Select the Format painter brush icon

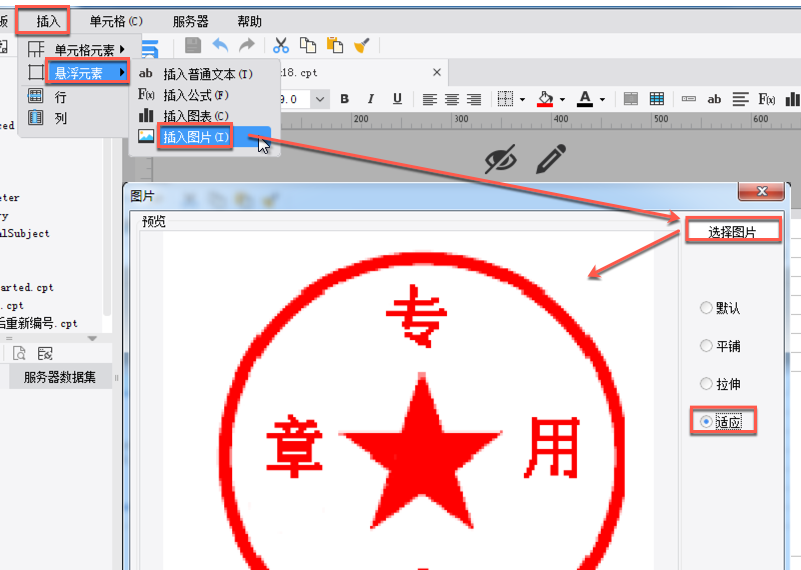(362, 45)
